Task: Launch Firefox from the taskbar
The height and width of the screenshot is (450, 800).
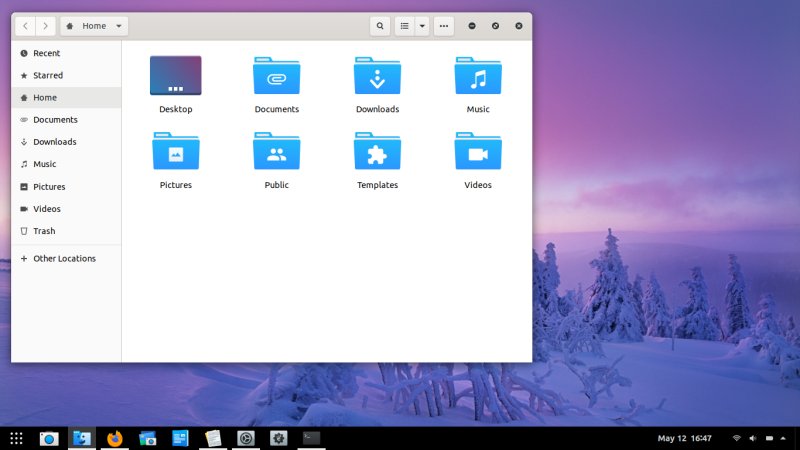Action: (115, 438)
